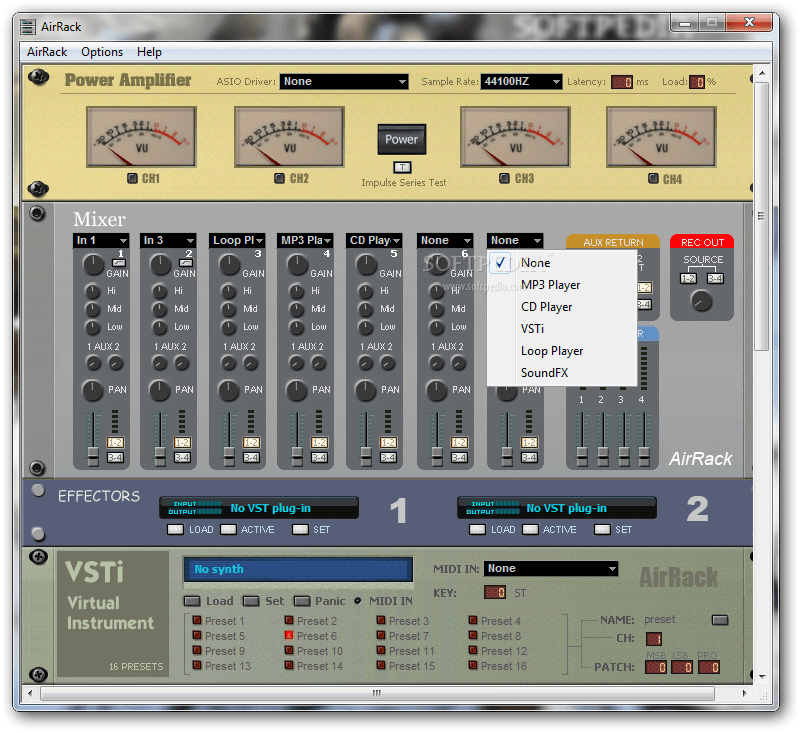800x732 pixels.
Task: Select Preset 1 in VSTi presets
Action: pos(197,620)
